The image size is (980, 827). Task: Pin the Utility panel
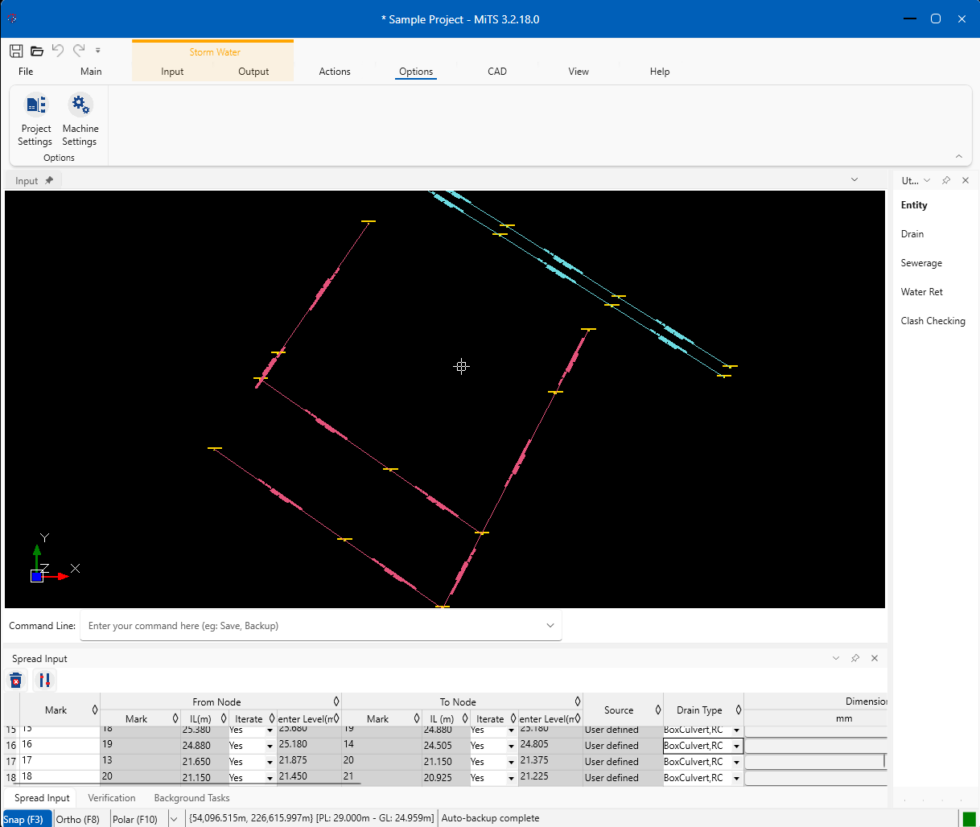(946, 180)
